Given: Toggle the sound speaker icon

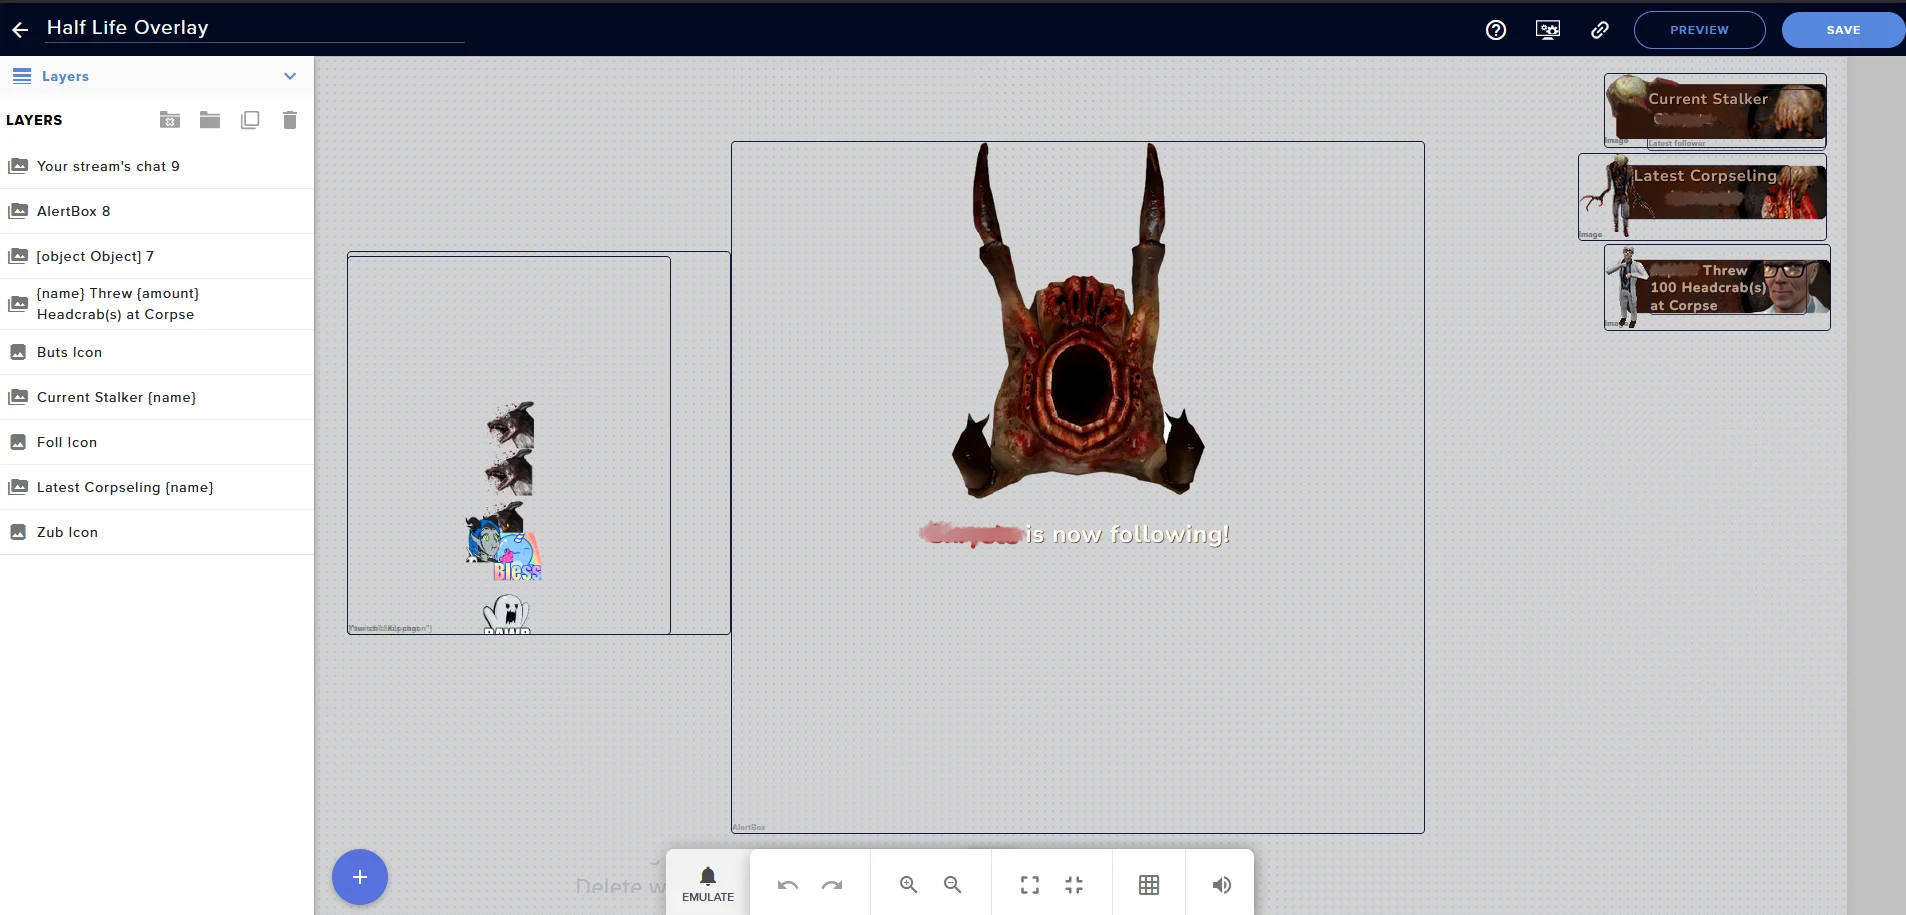Looking at the screenshot, I should pos(1221,885).
